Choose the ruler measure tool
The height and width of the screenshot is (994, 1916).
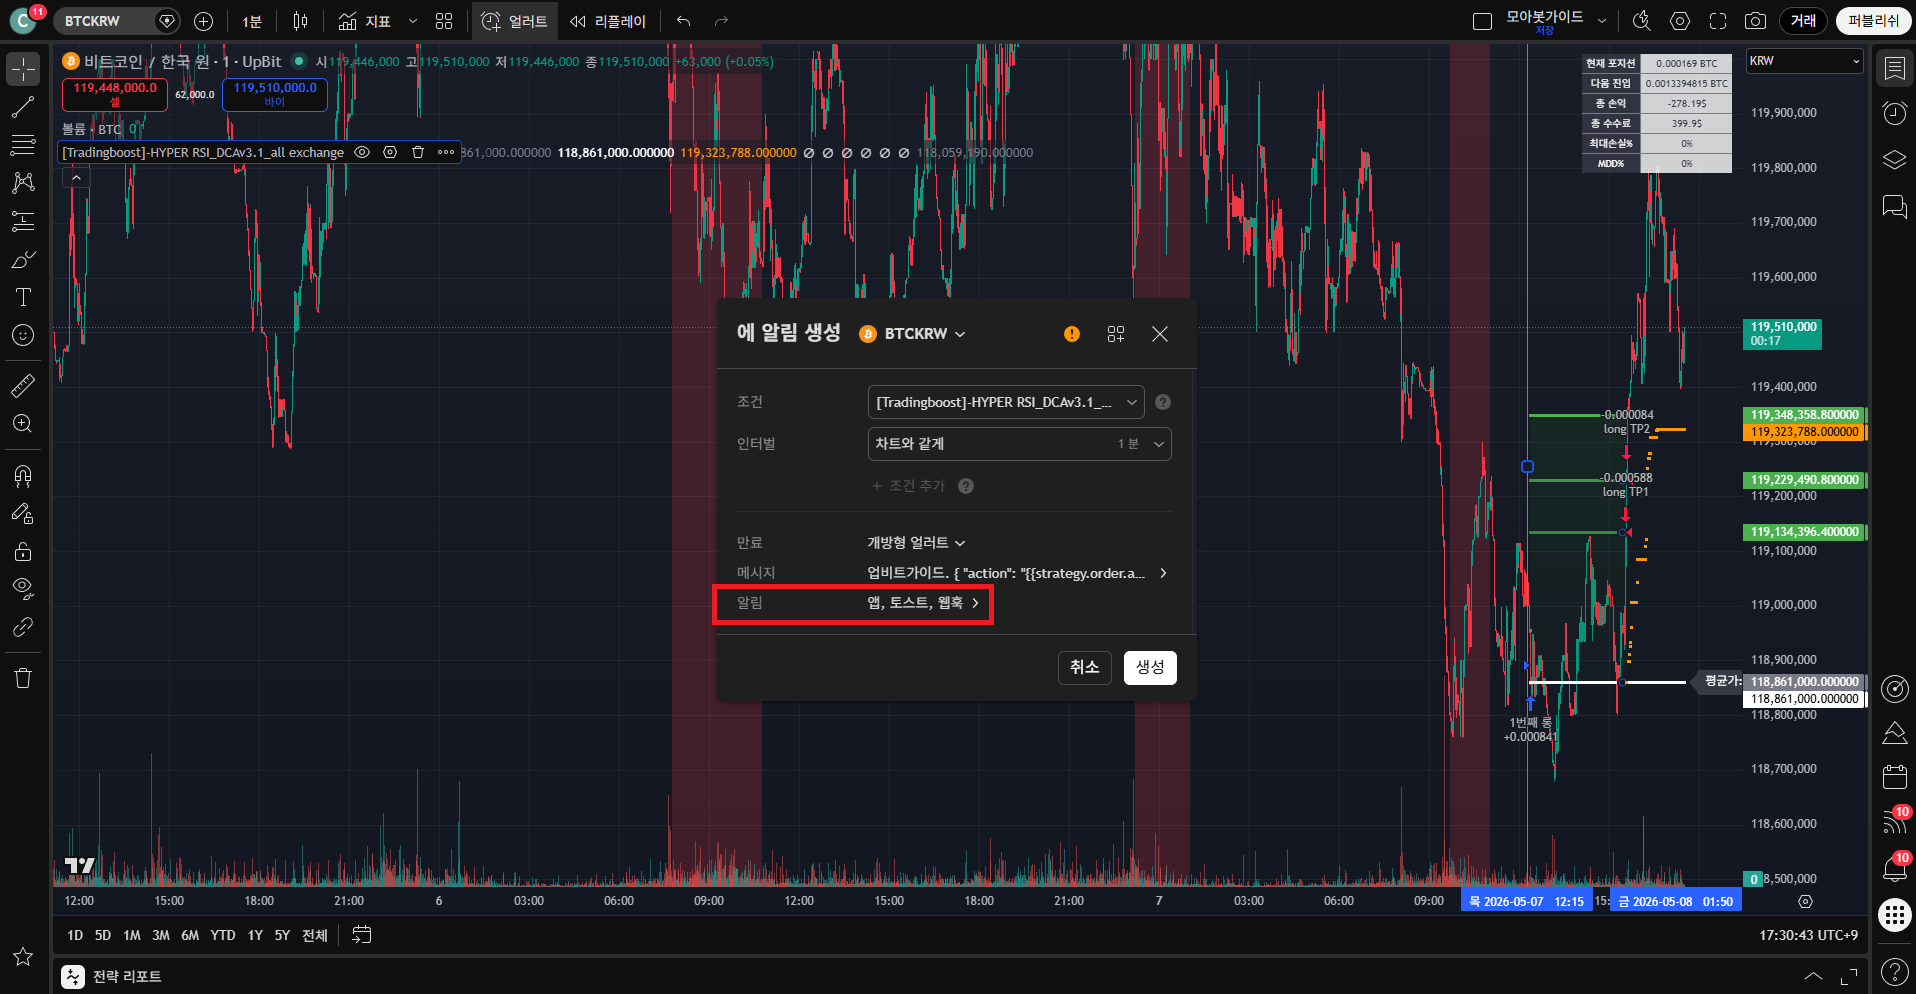23,385
